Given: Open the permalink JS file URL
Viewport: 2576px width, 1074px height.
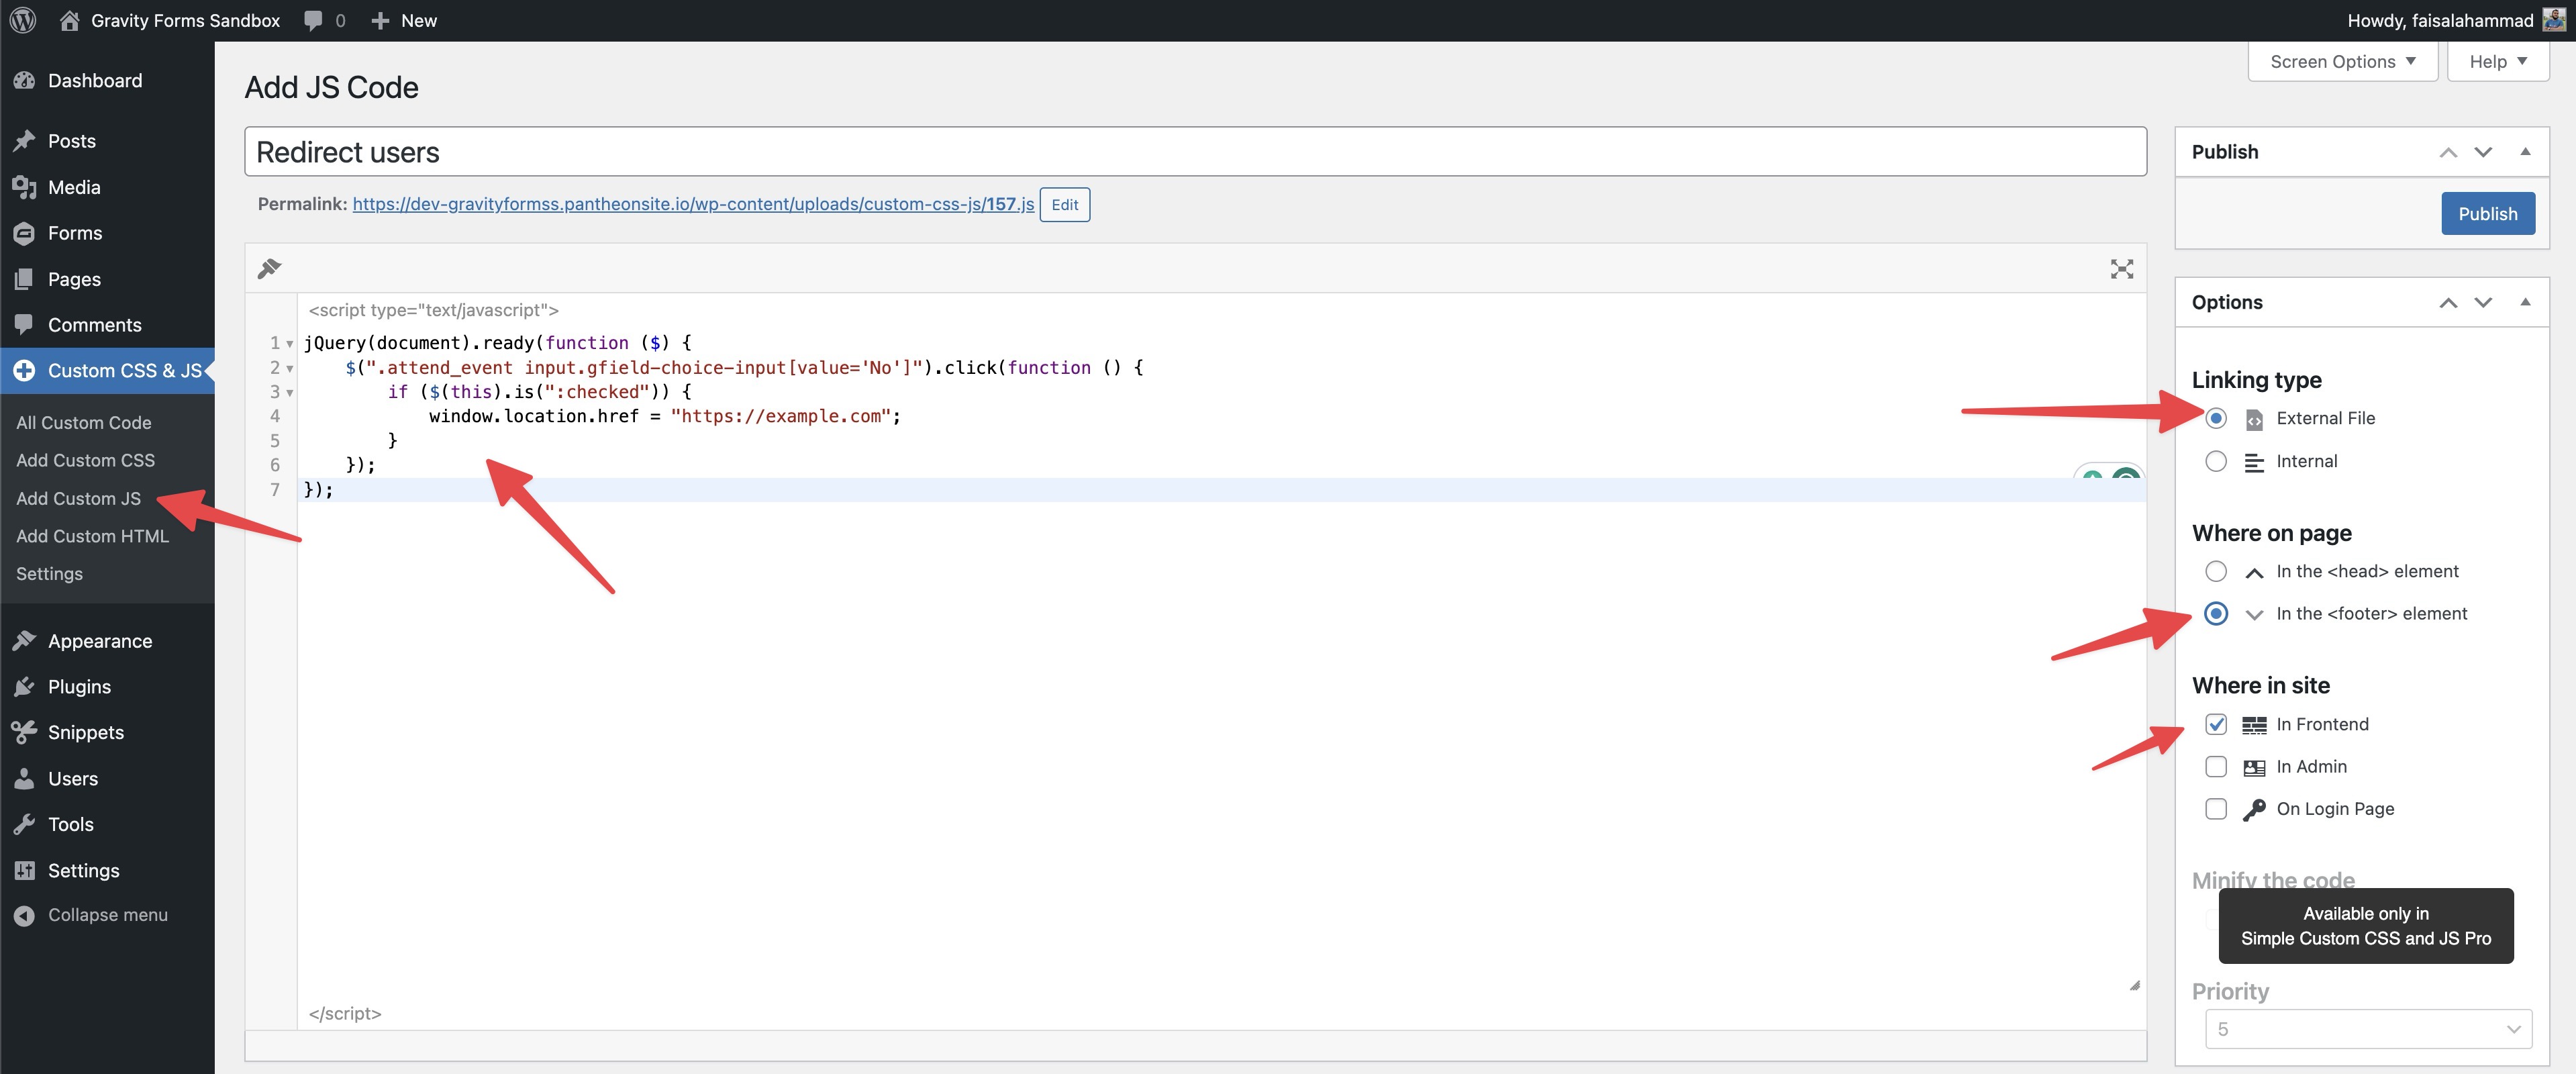Looking at the screenshot, I should click(693, 204).
